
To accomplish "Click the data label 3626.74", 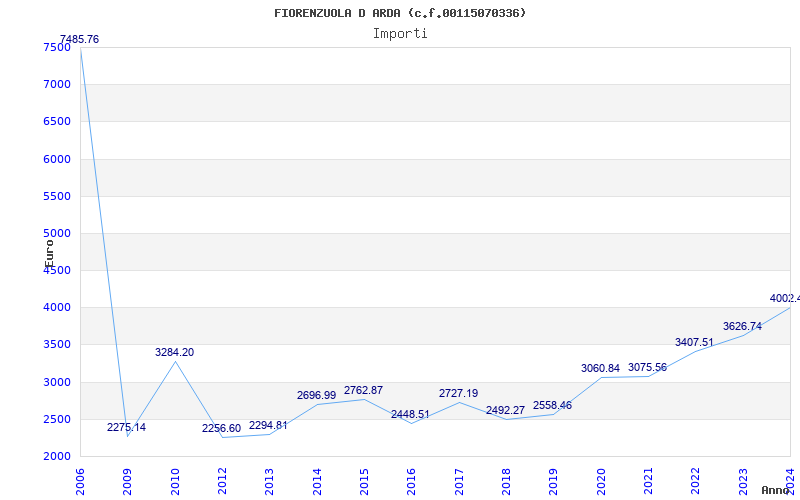I will tap(742, 327).
